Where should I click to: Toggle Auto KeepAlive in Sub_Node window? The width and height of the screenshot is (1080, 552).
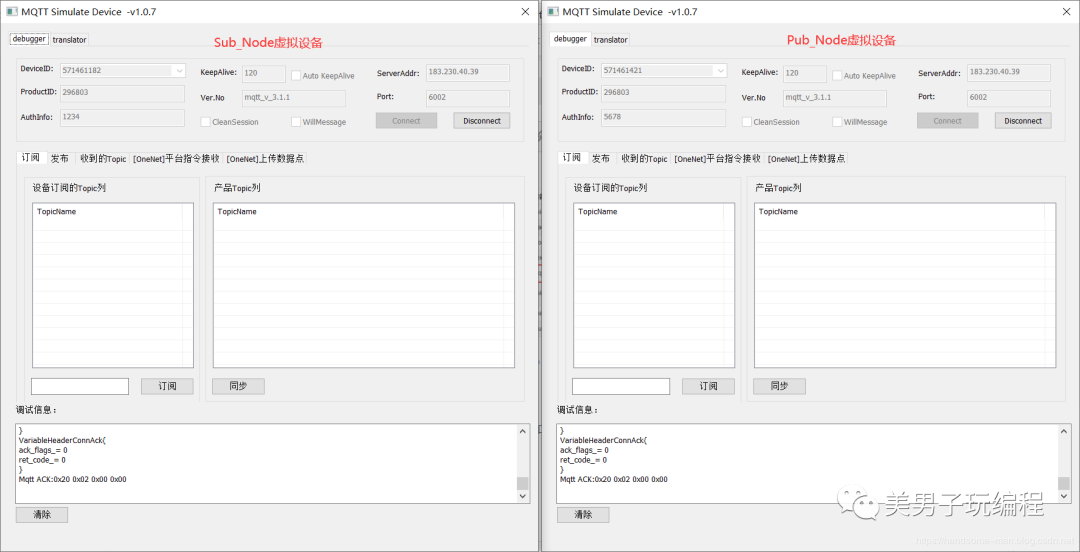tap(296, 76)
